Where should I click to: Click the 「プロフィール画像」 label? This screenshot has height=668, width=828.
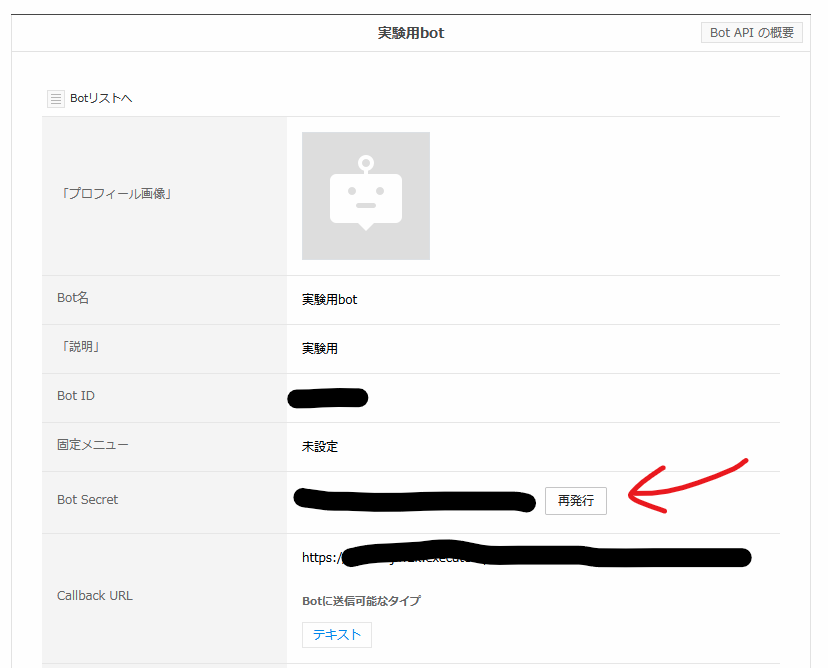(116, 194)
